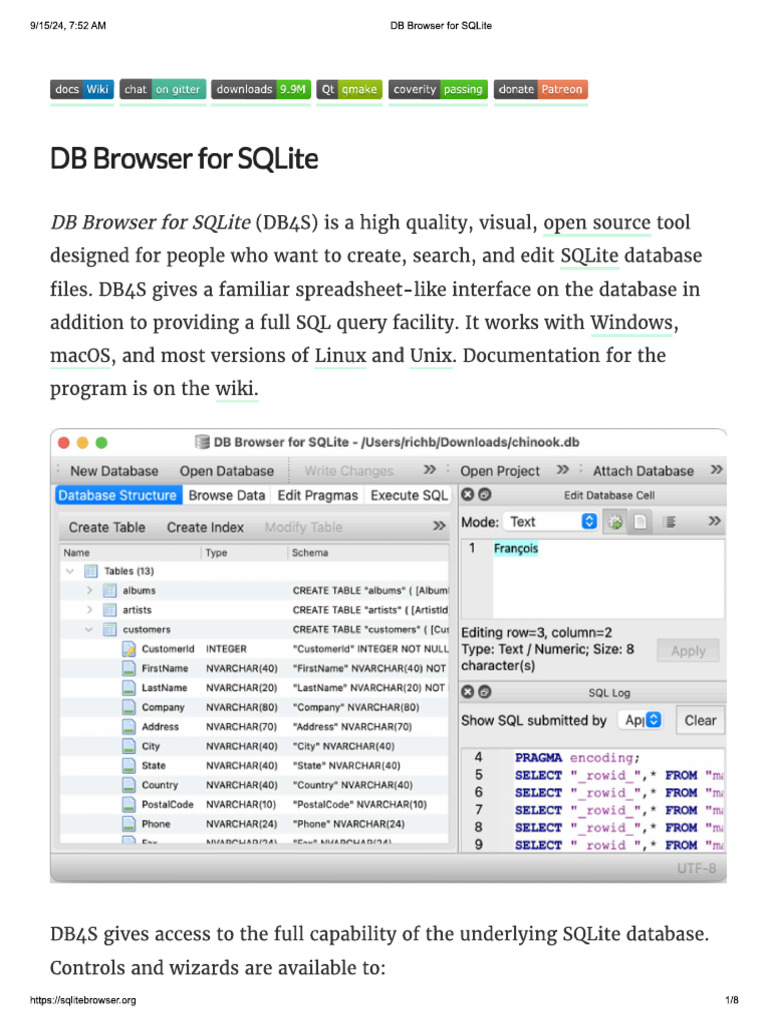Switch to the Edit Pragmas tab

(317, 496)
